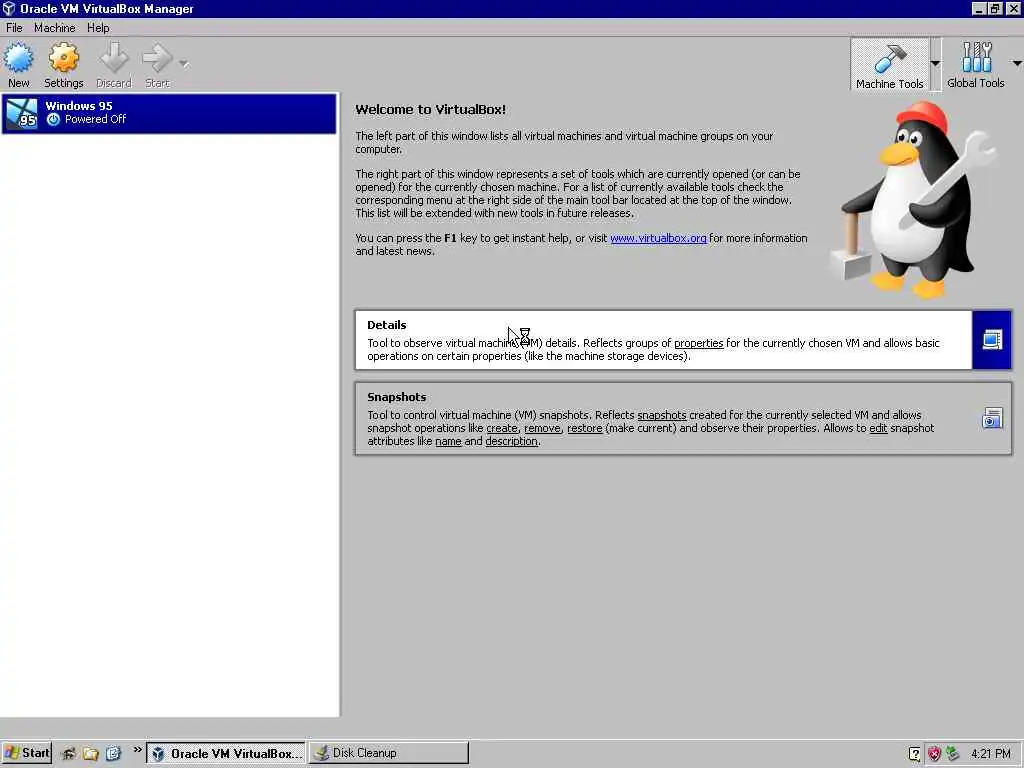Click the snapshots link in Snapshots description
The width and height of the screenshot is (1024, 768).
tap(662, 415)
